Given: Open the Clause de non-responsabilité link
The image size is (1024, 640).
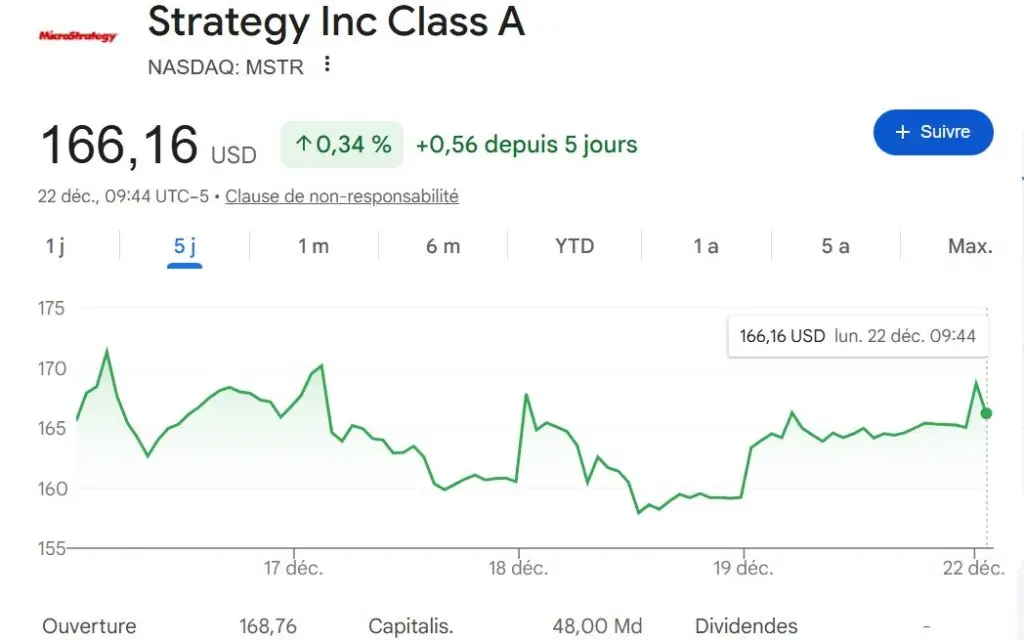Looking at the screenshot, I should tap(341, 196).
